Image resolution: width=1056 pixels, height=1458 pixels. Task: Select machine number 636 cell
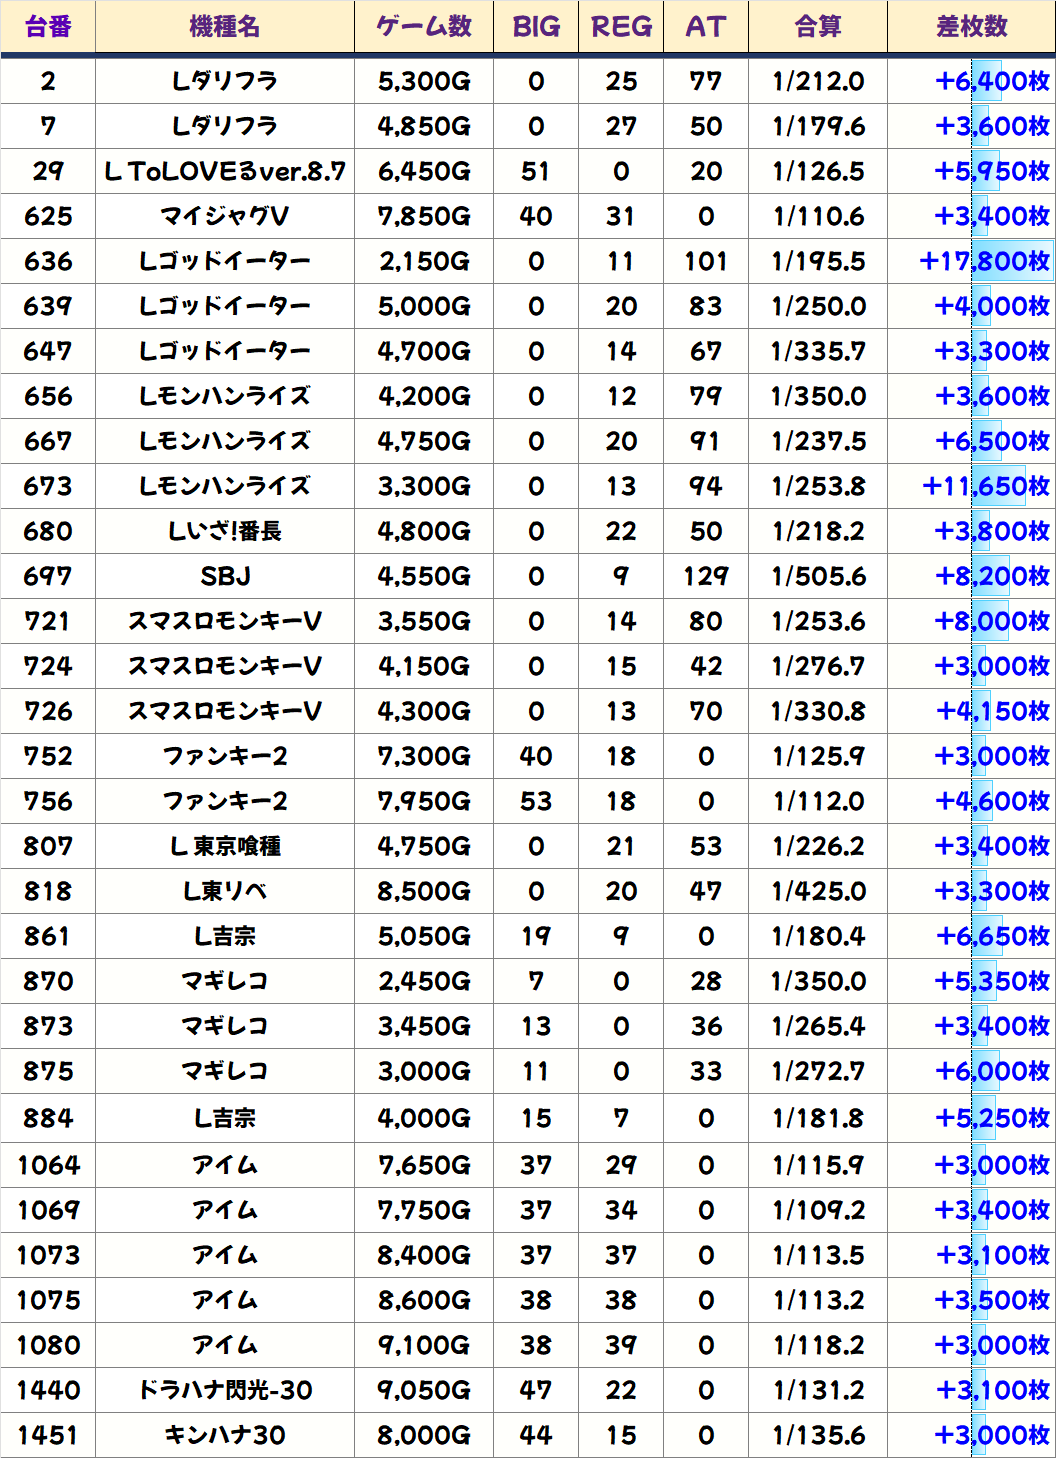[x=48, y=262]
